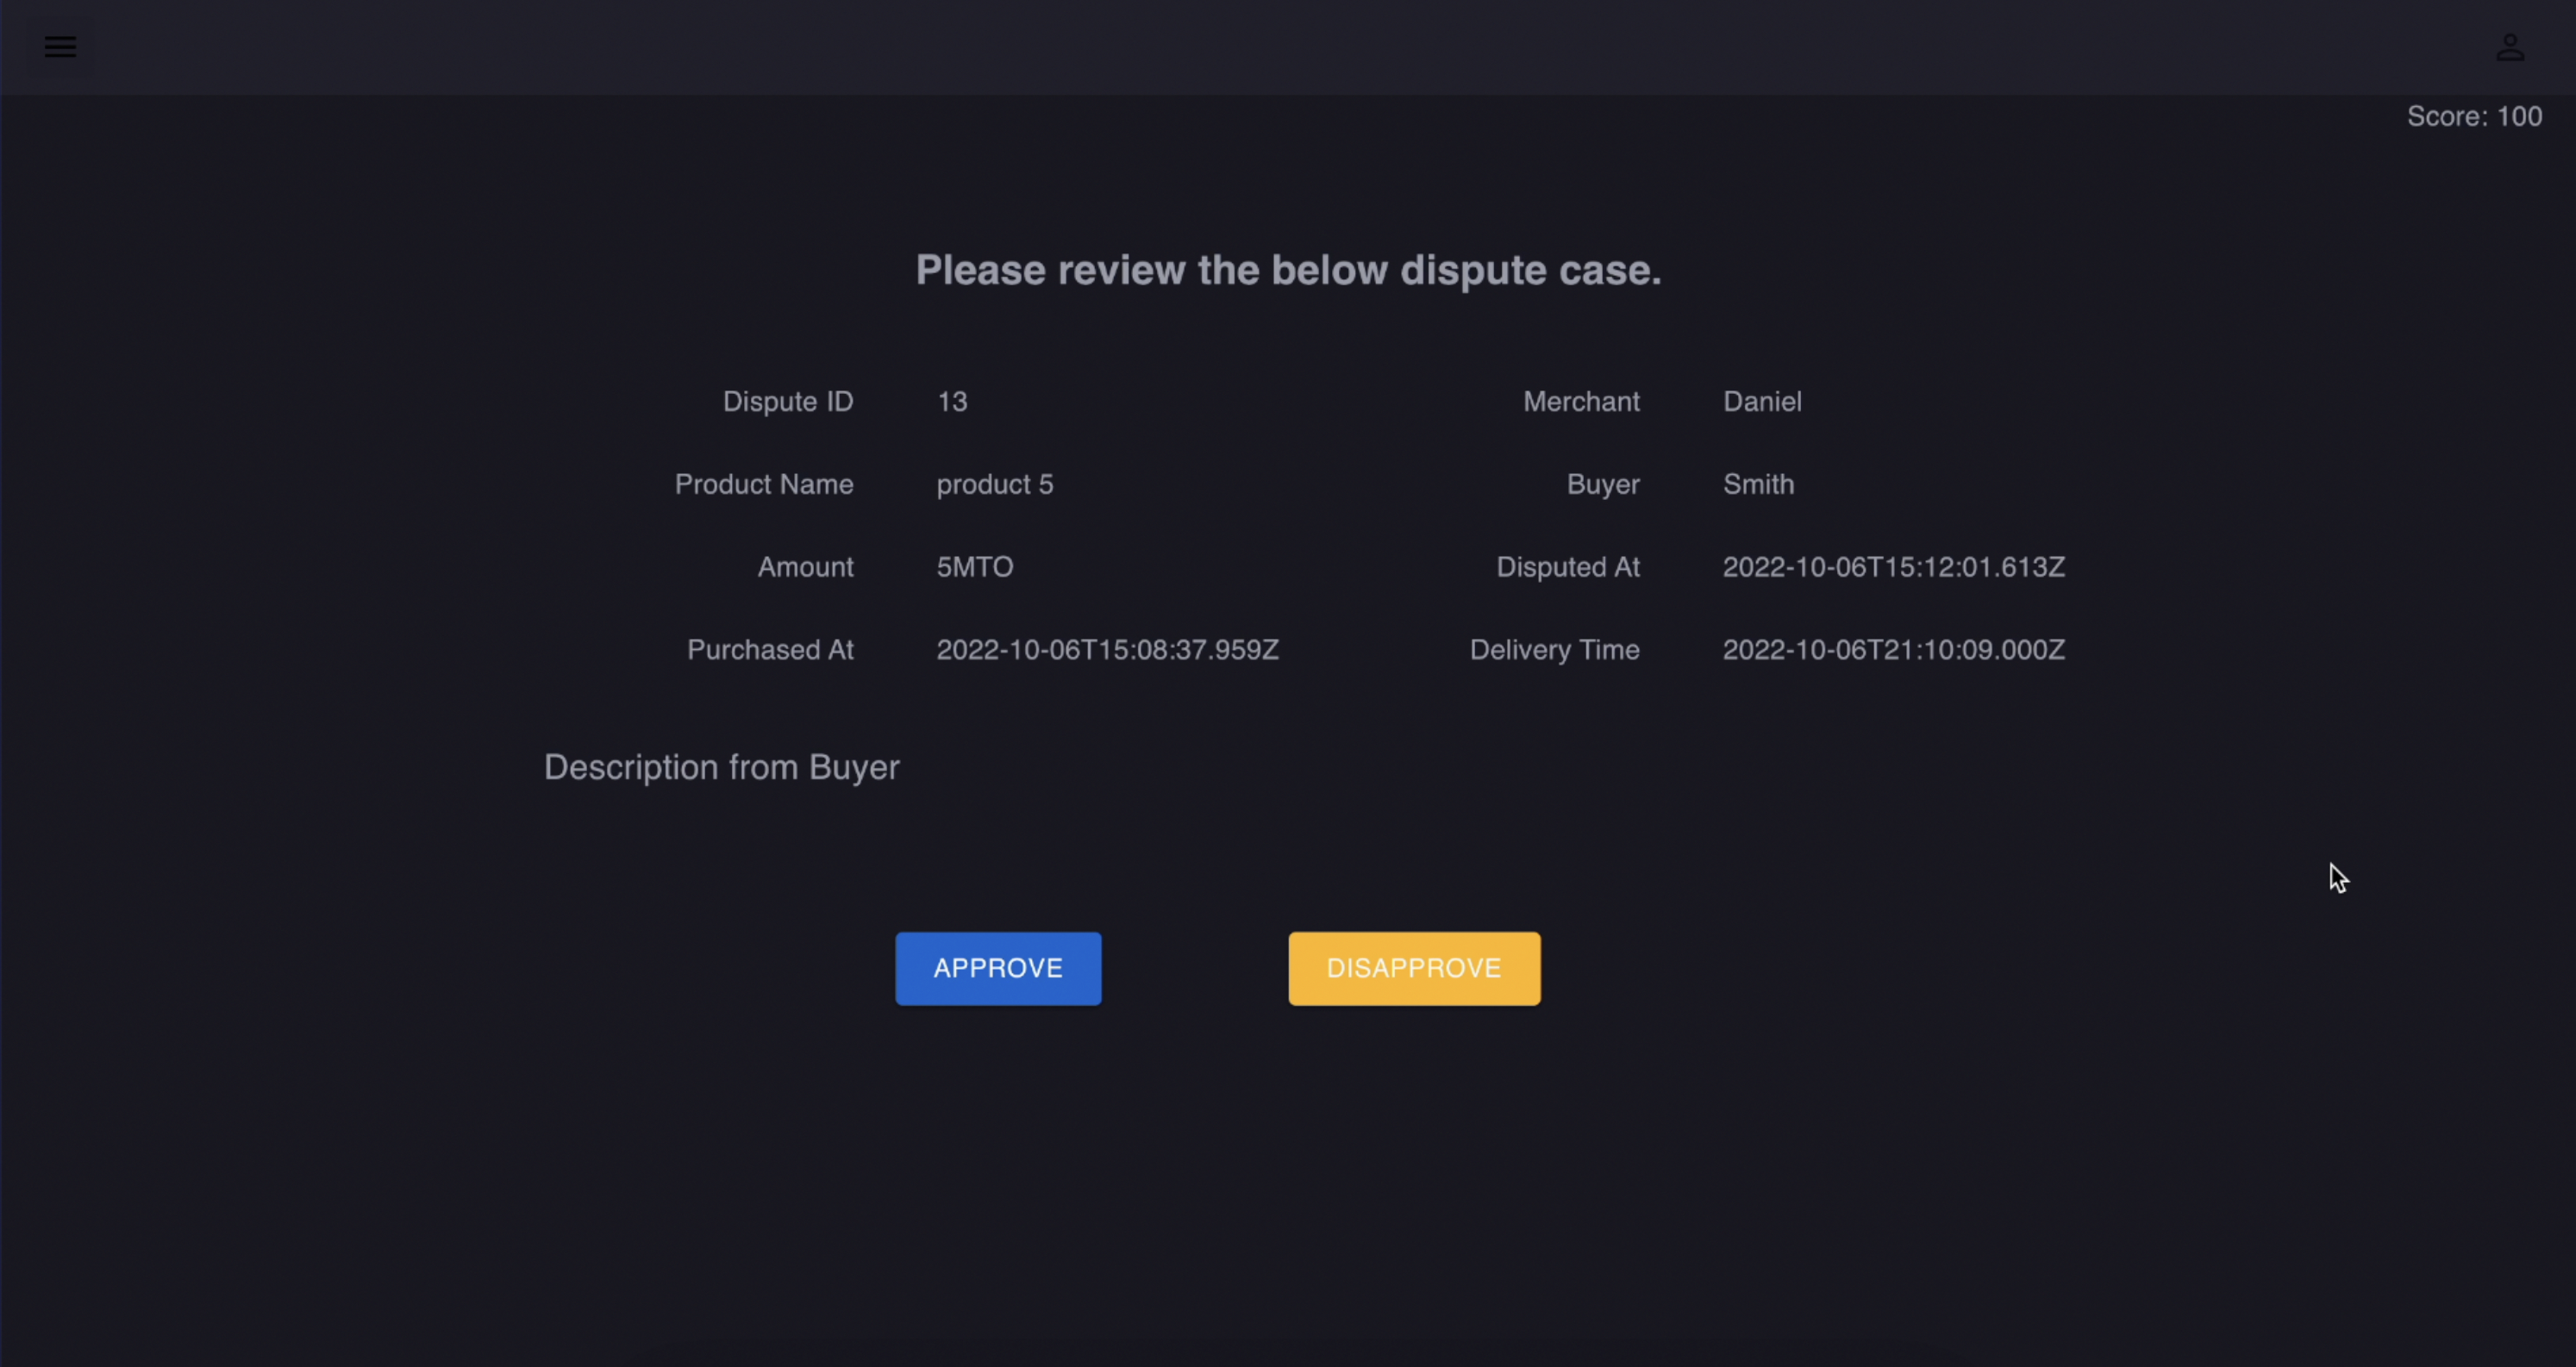The width and height of the screenshot is (2576, 1367).
Task: Open the hamburger navigation menu
Action: (x=60, y=47)
